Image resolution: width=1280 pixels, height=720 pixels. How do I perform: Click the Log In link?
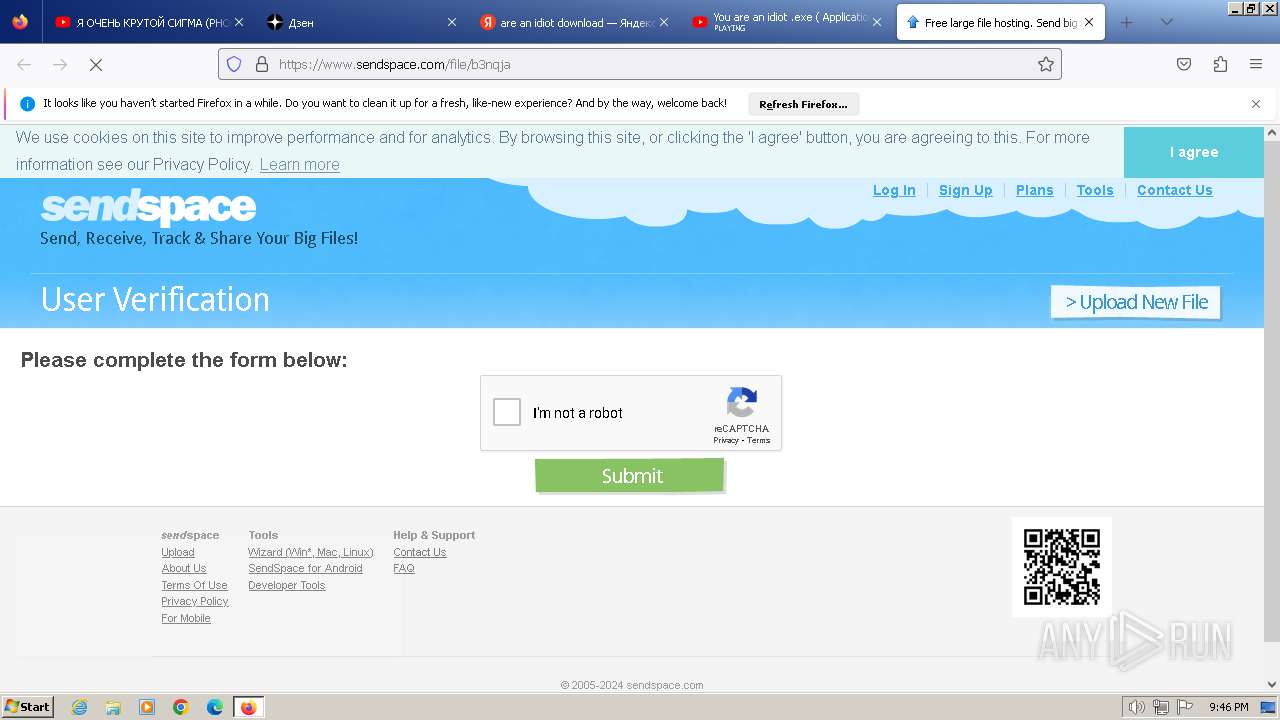[x=894, y=190]
